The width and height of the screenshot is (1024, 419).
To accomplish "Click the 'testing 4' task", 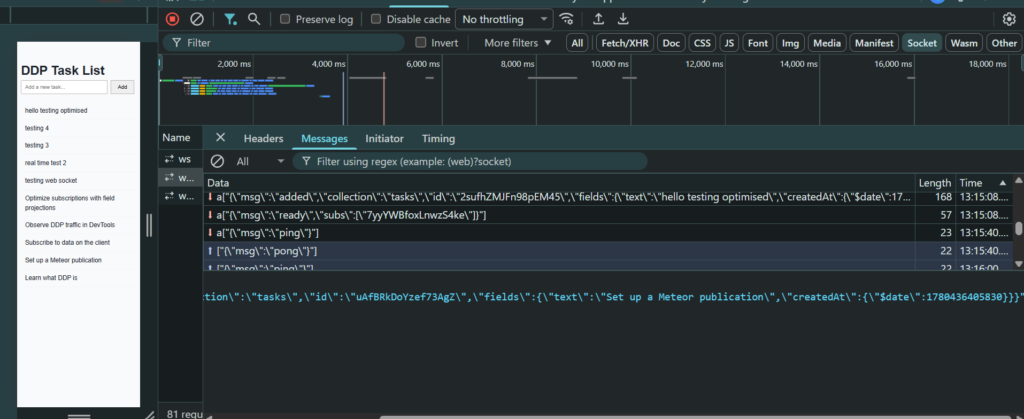I will [37, 129].
